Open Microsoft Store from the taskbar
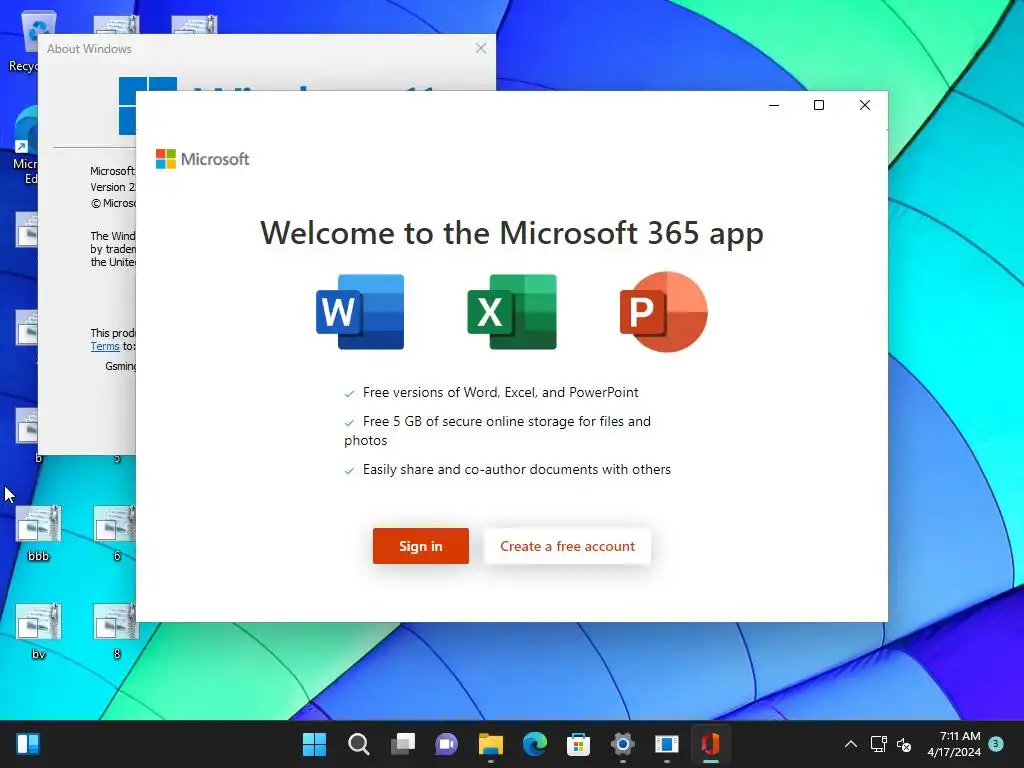The height and width of the screenshot is (768, 1024). pyautogui.click(x=579, y=744)
